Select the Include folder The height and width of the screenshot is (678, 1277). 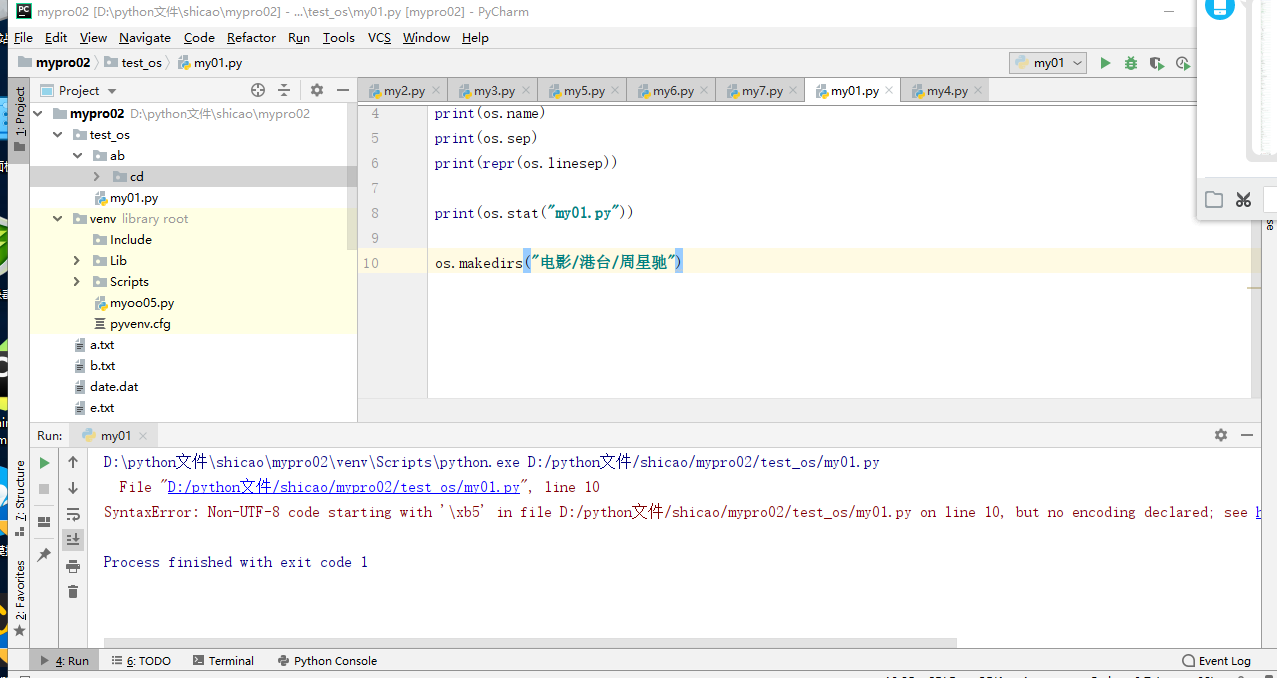point(122,240)
